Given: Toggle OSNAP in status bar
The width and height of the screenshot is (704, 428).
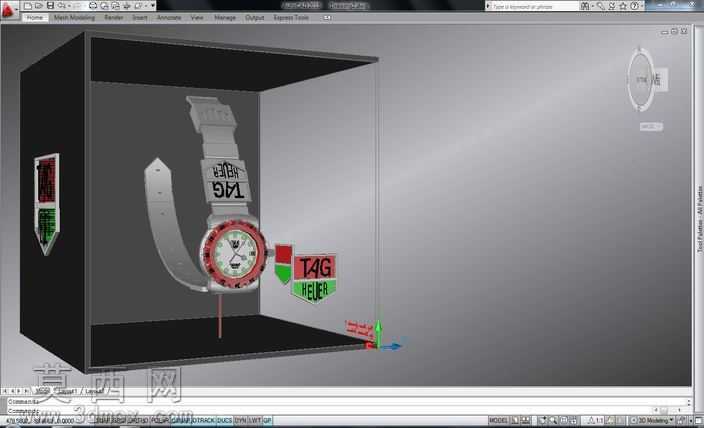Looking at the screenshot, I should pyautogui.click(x=181, y=421).
